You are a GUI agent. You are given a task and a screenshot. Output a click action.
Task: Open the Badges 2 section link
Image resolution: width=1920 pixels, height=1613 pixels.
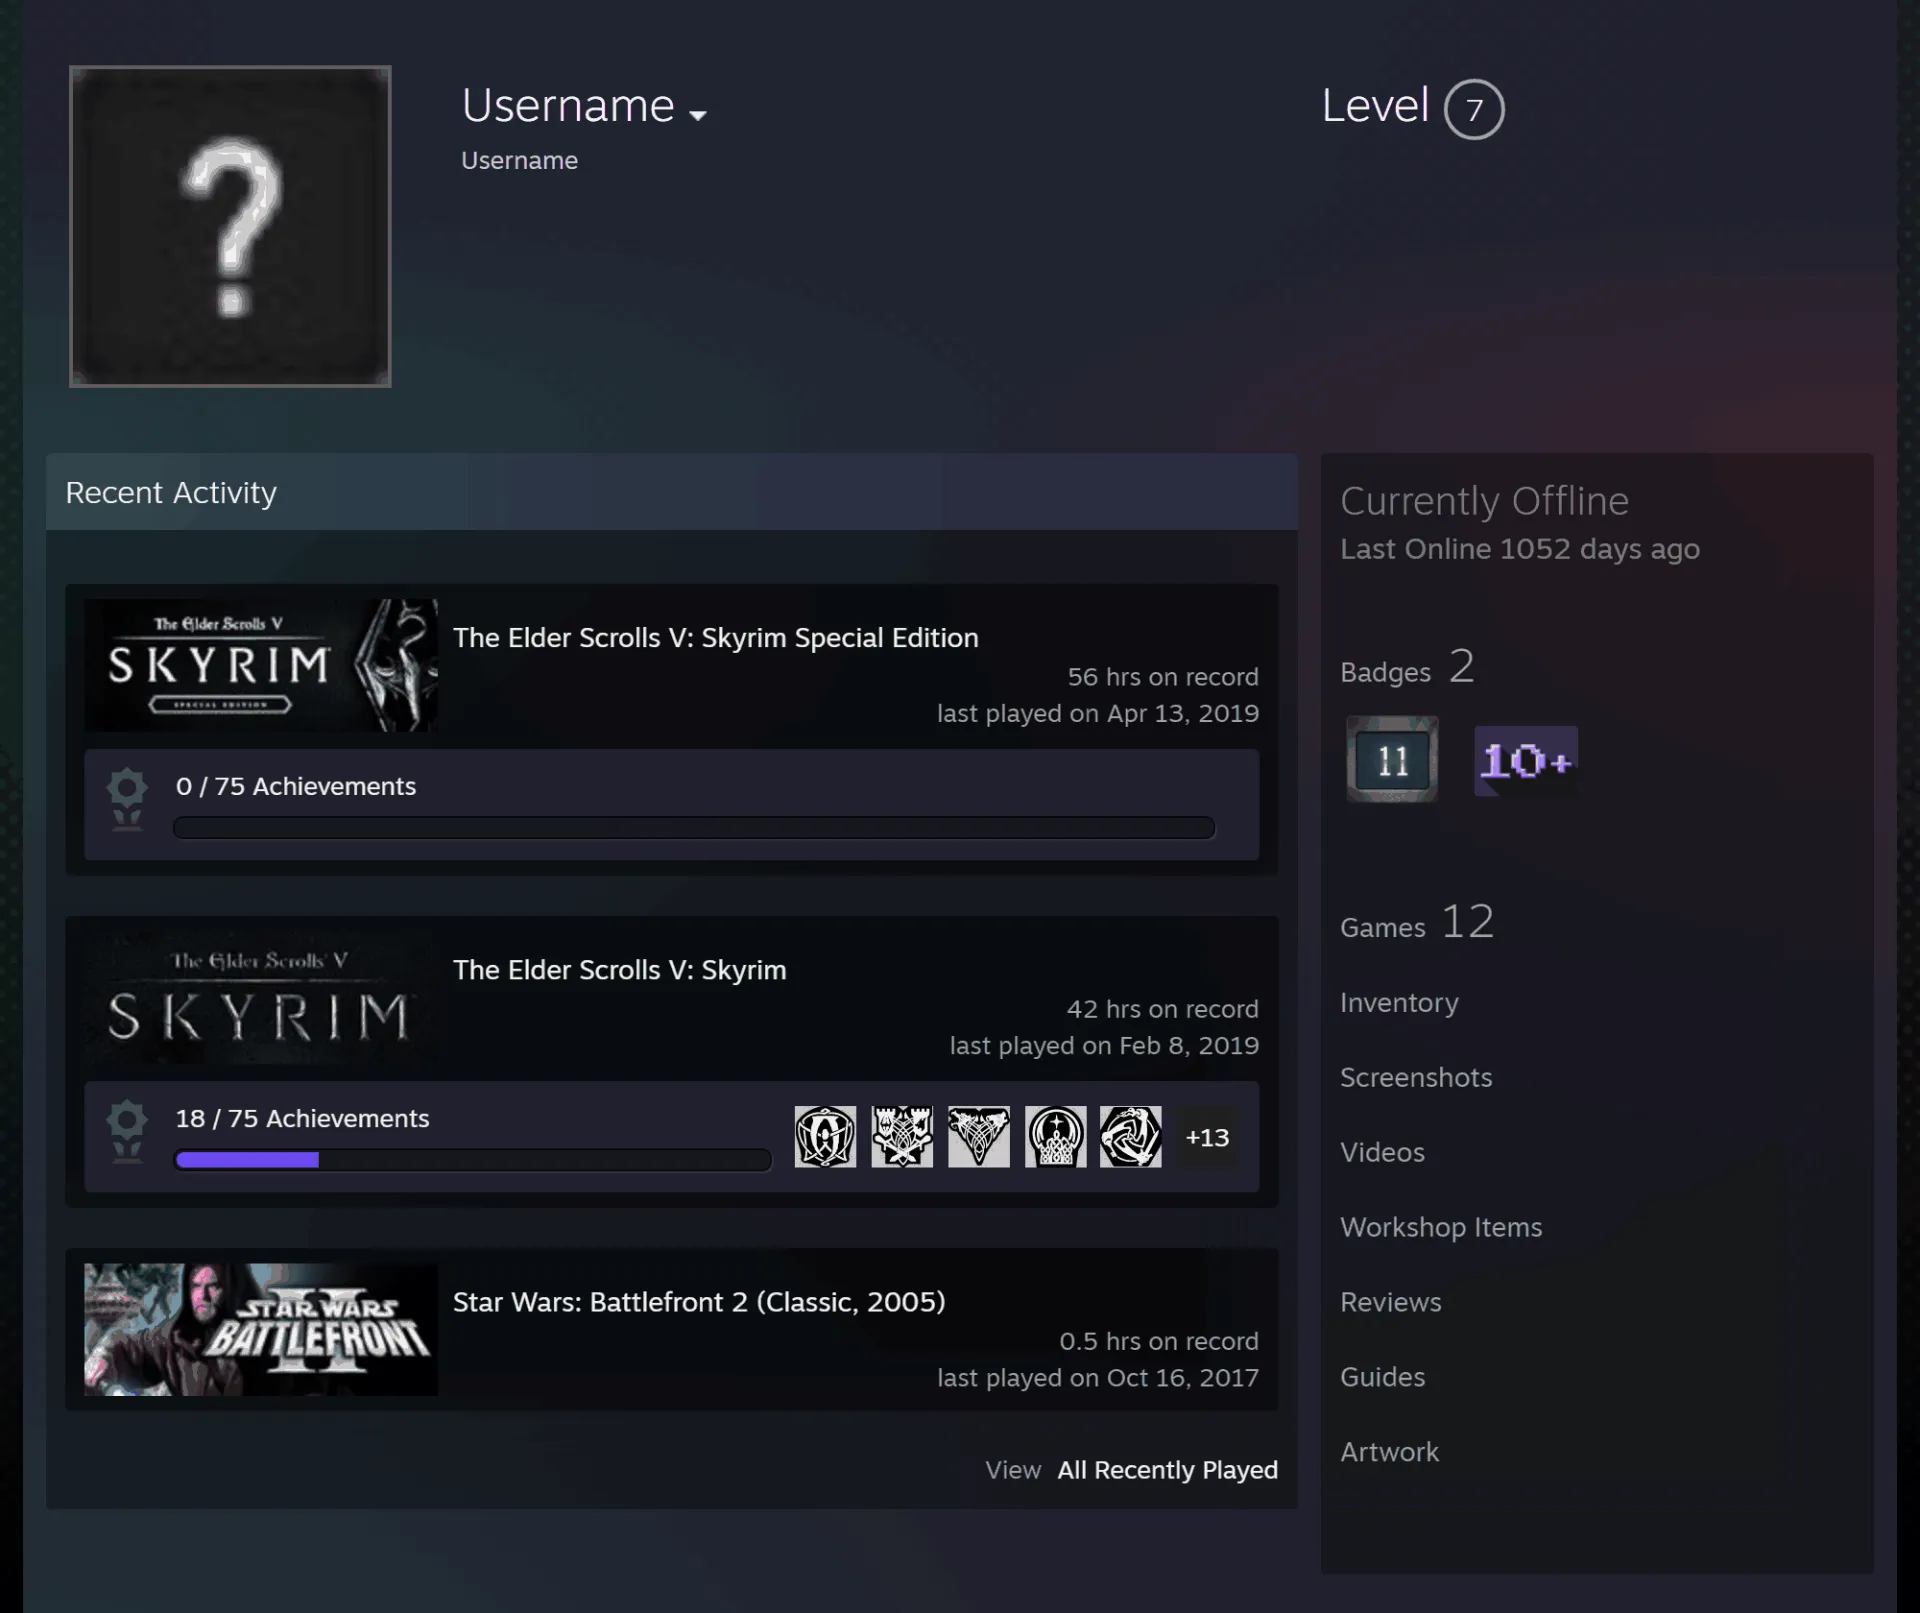click(x=1407, y=667)
